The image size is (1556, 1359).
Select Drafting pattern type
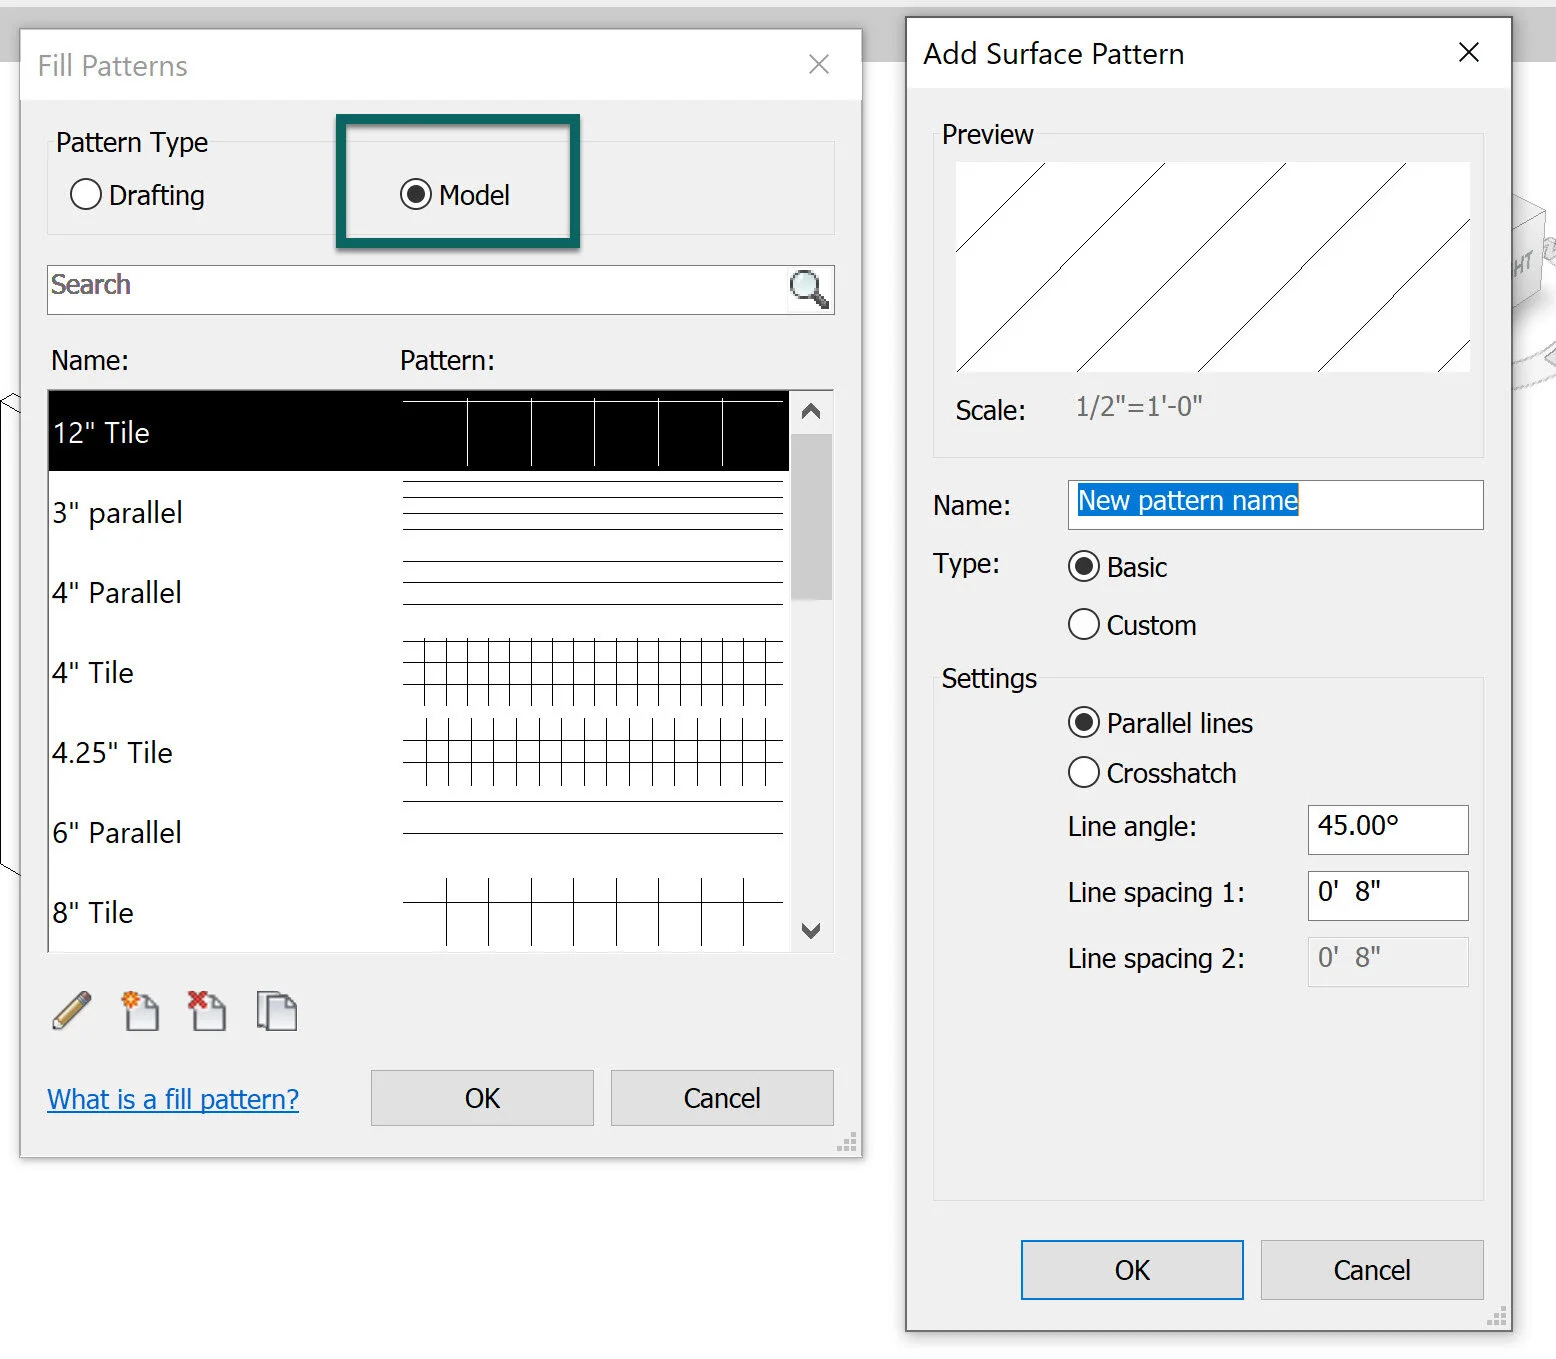(x=86, y=195)
